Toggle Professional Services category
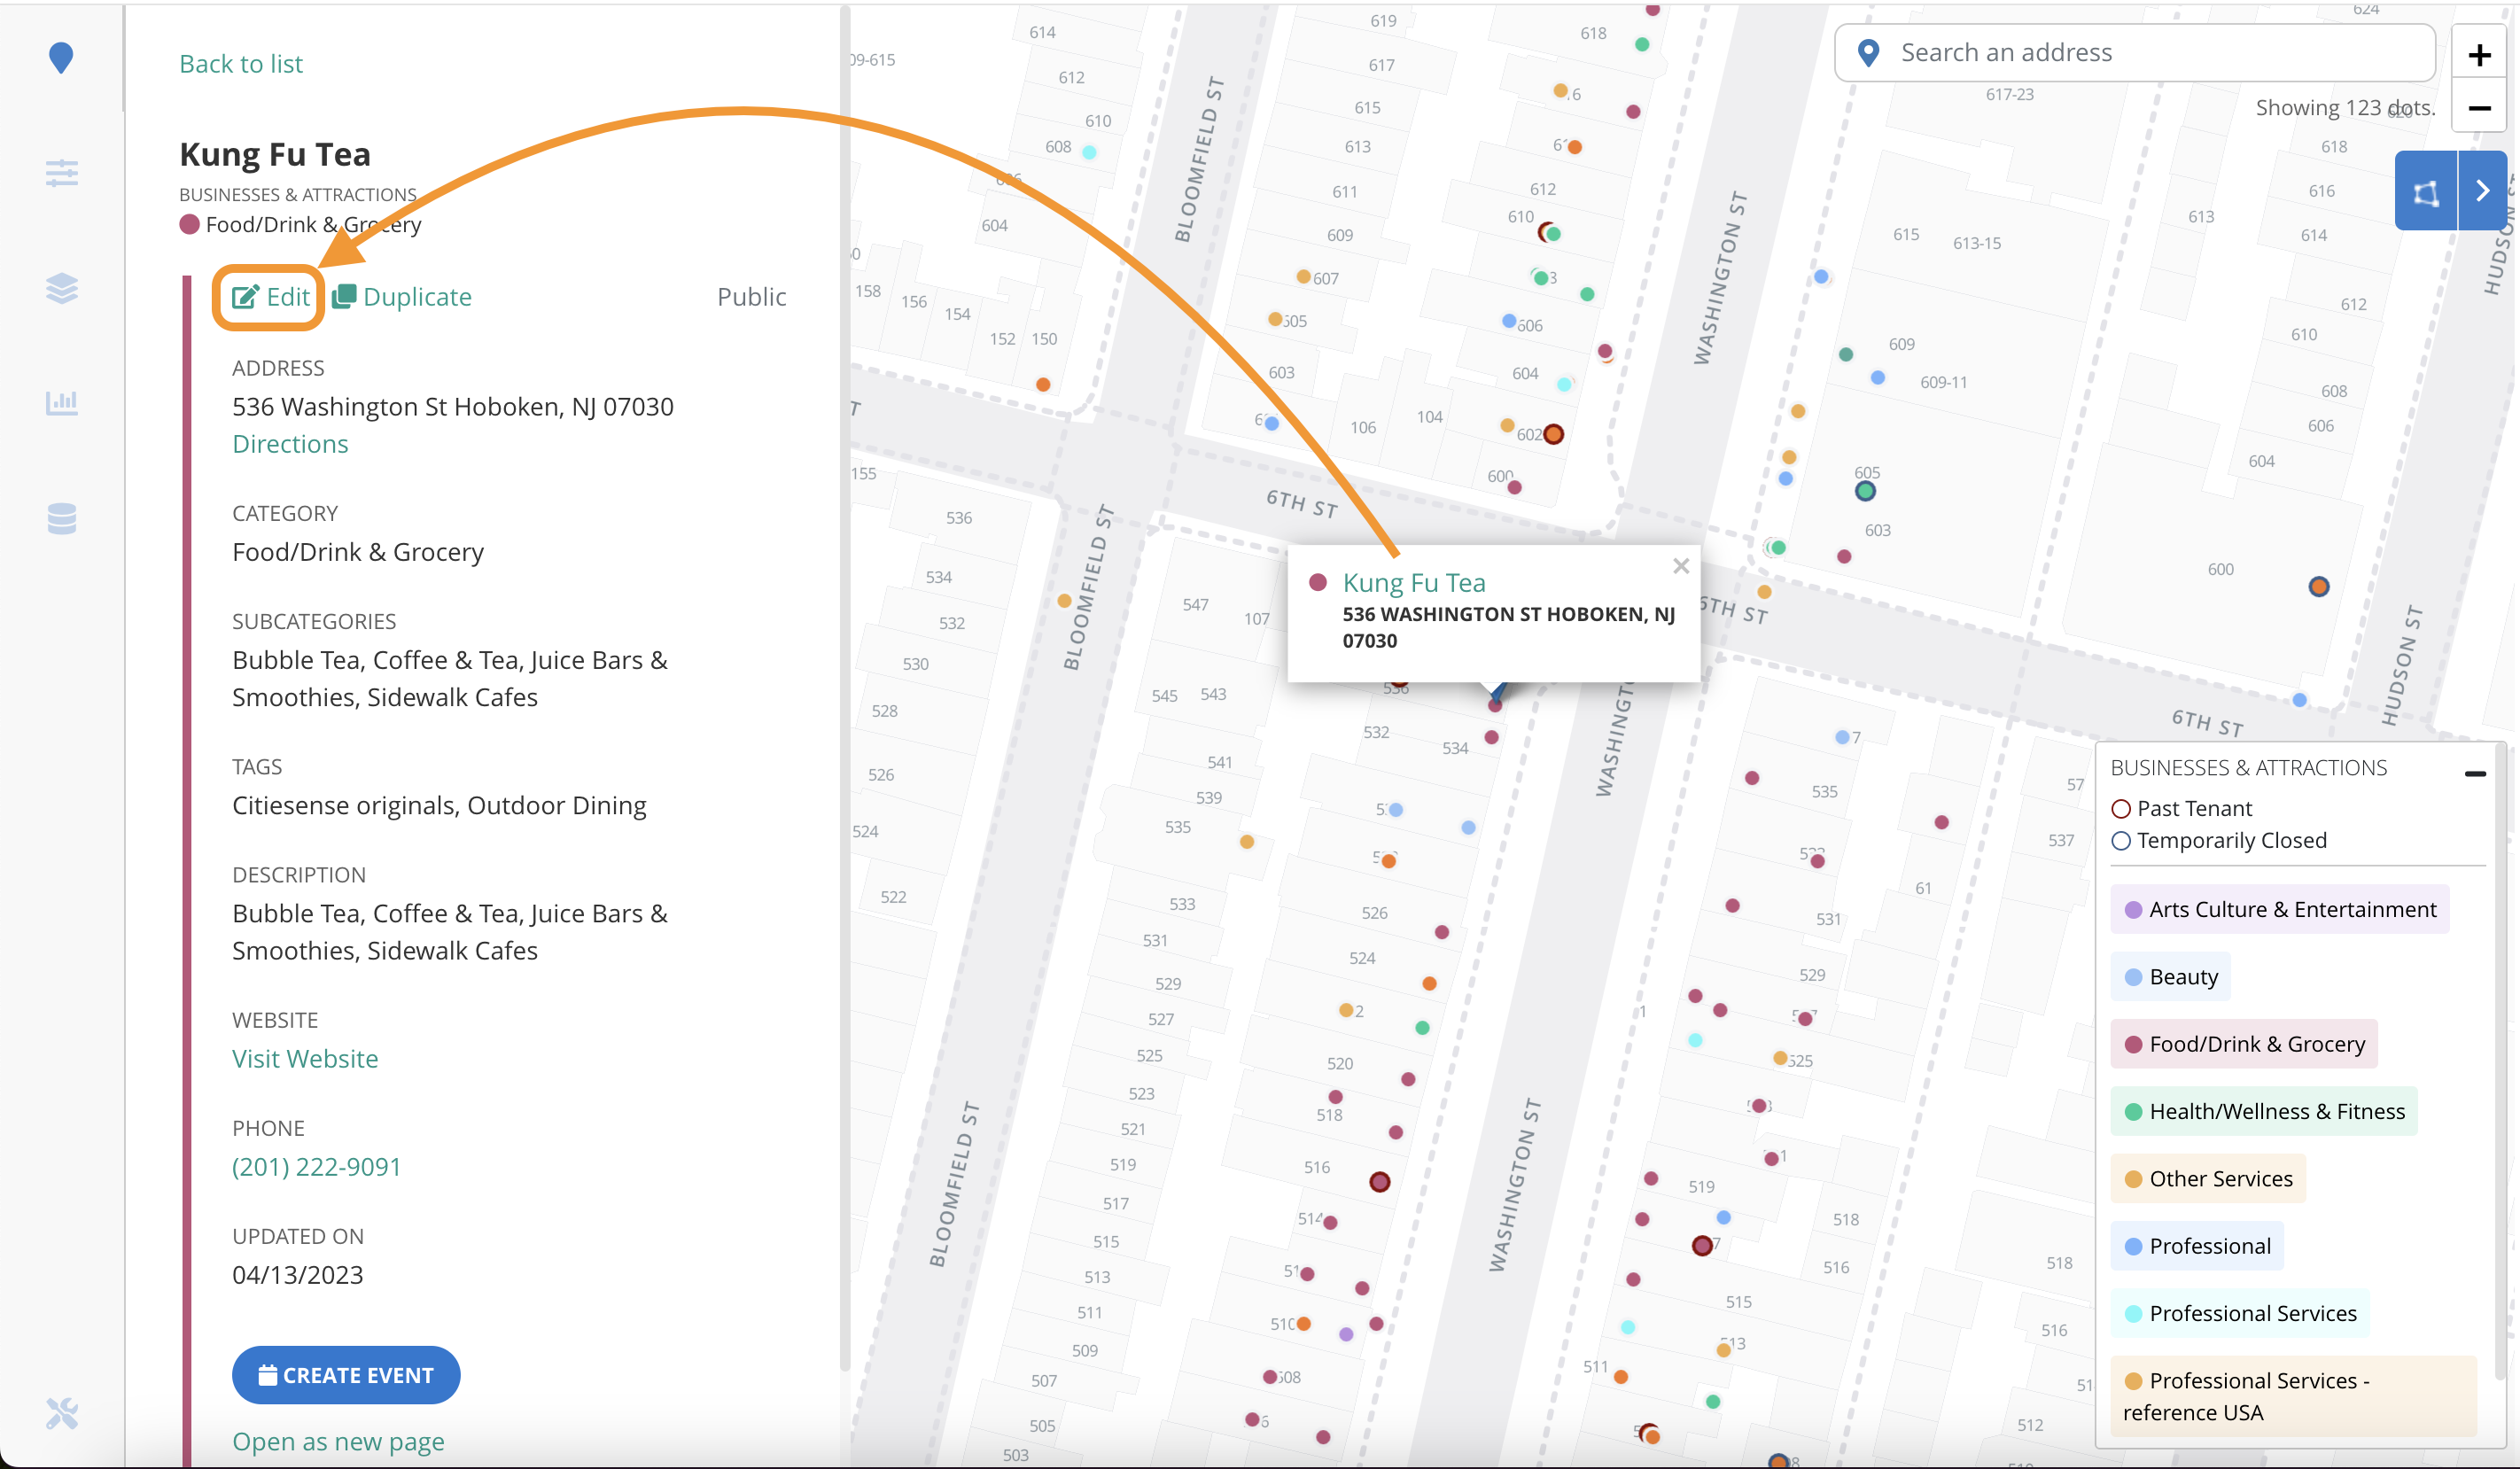The height and width of the screenshot is (1469, 2520). pyautogui.click(x=2240, y=1313)
